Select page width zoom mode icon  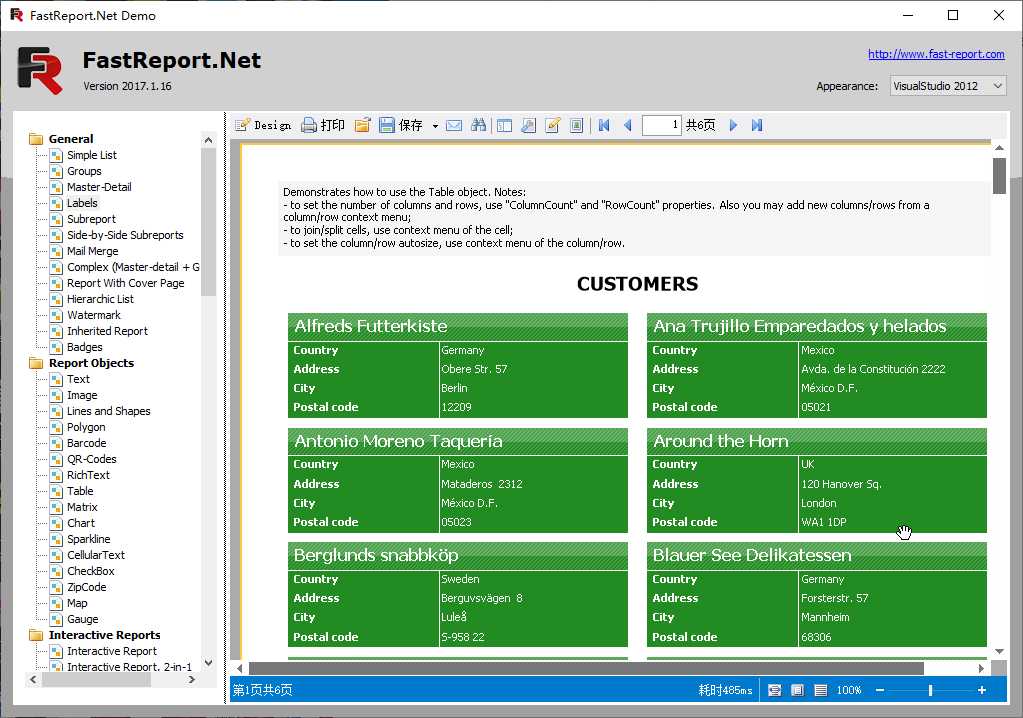[x=774, y=690]
